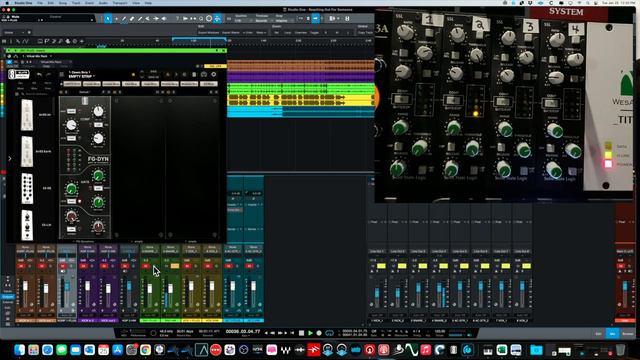Adjust the first green channel fader
Viewport: 640px width, 360px height.
click(x=150, y=289)
